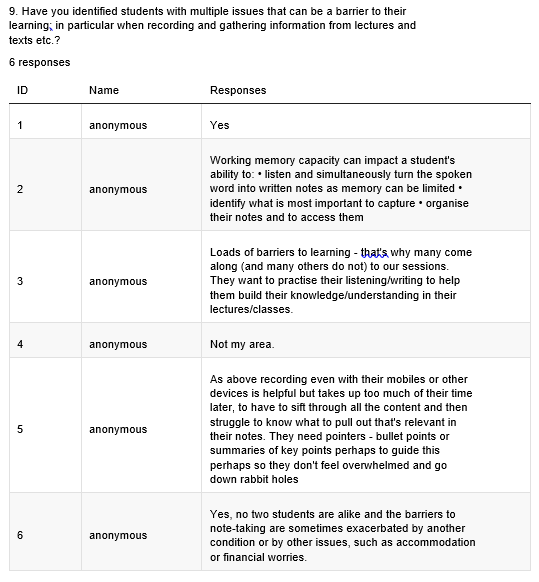Click the anonymous name in row 4

tap(118, 344)
